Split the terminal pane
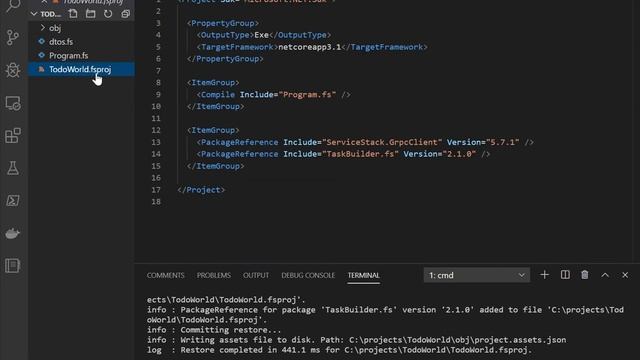This screenshot has width=640, height=360. pyautogui.click(x=565, y=275)
